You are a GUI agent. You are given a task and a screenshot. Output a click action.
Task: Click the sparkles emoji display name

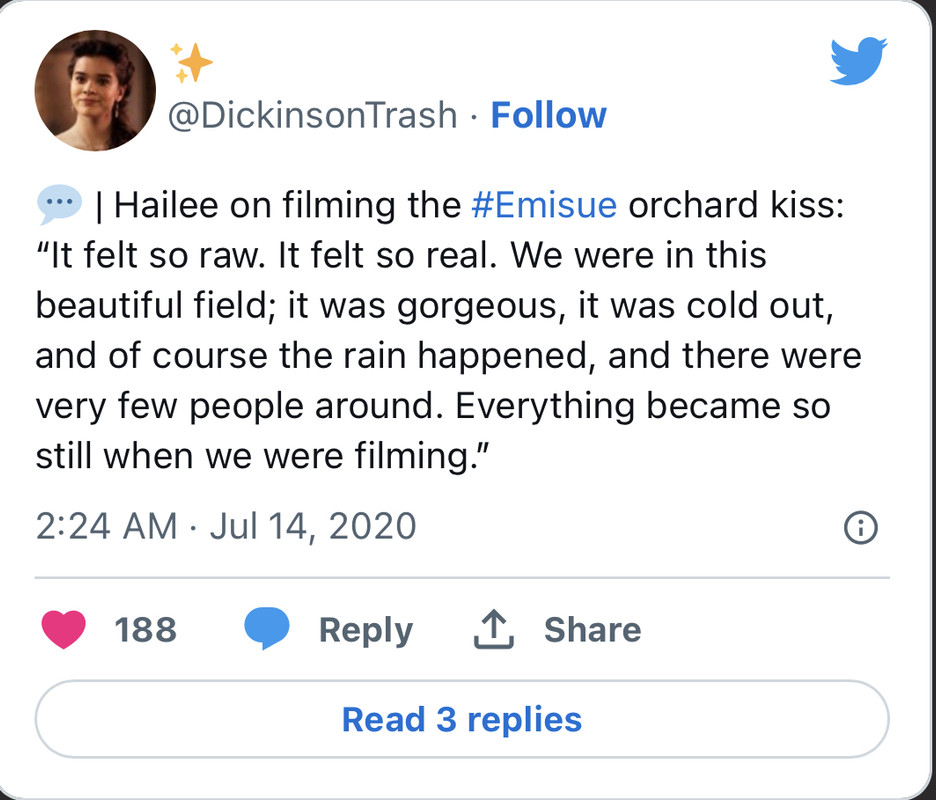190,63
